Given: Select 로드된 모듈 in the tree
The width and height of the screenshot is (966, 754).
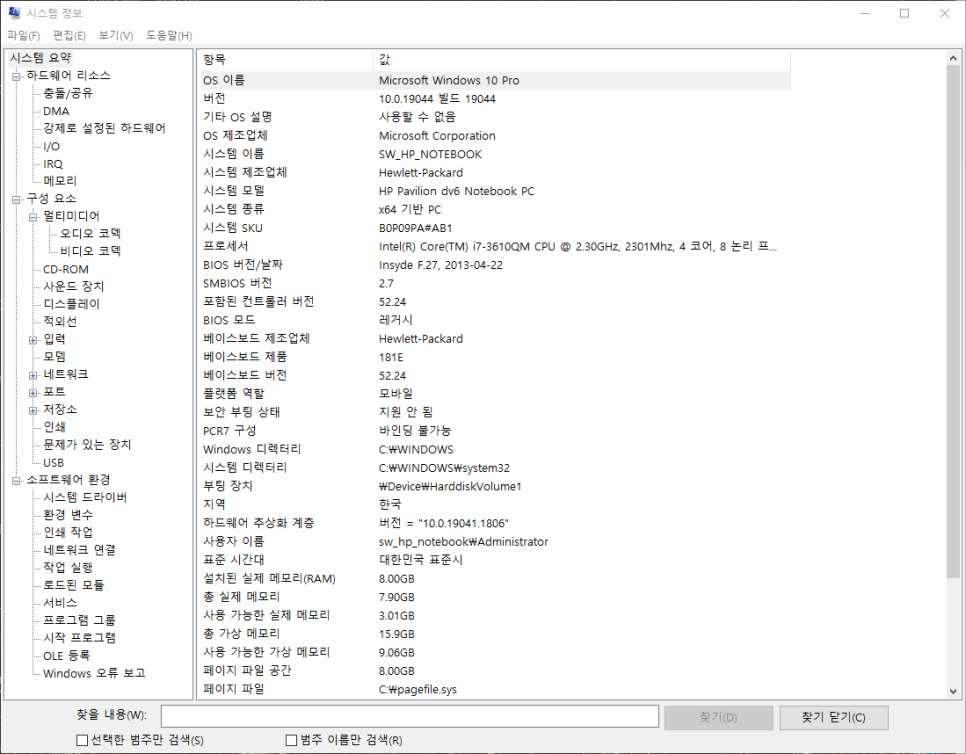Looking at the screenshot, I should pos(73,585).
